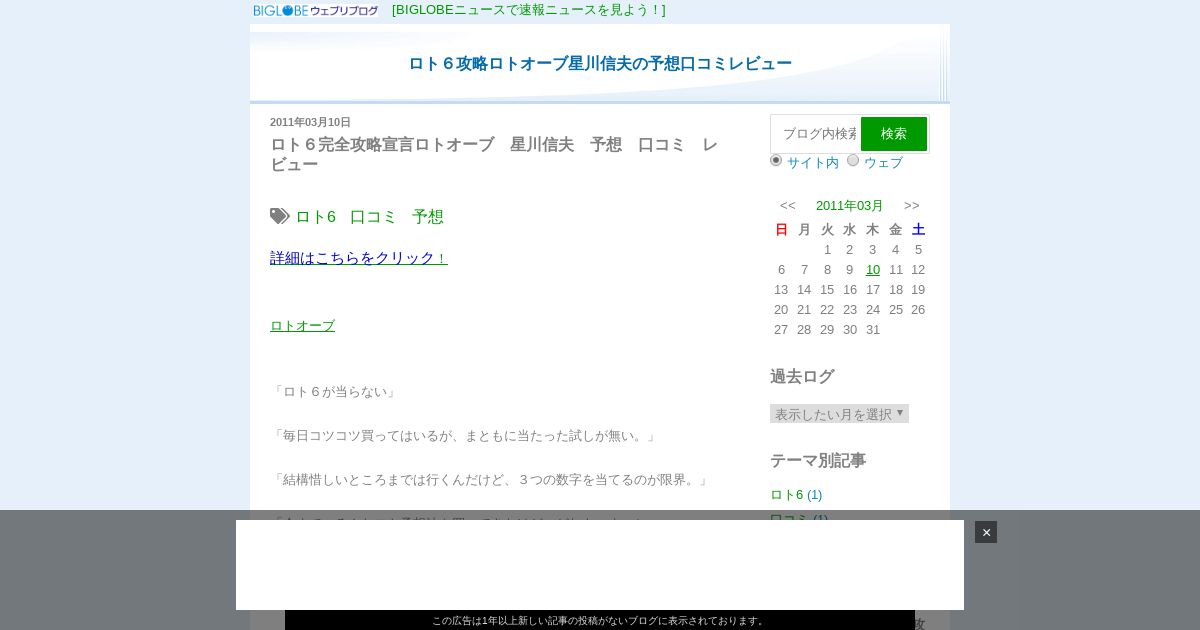Click the 土 Saturday calendar header

tap(918, 230)
